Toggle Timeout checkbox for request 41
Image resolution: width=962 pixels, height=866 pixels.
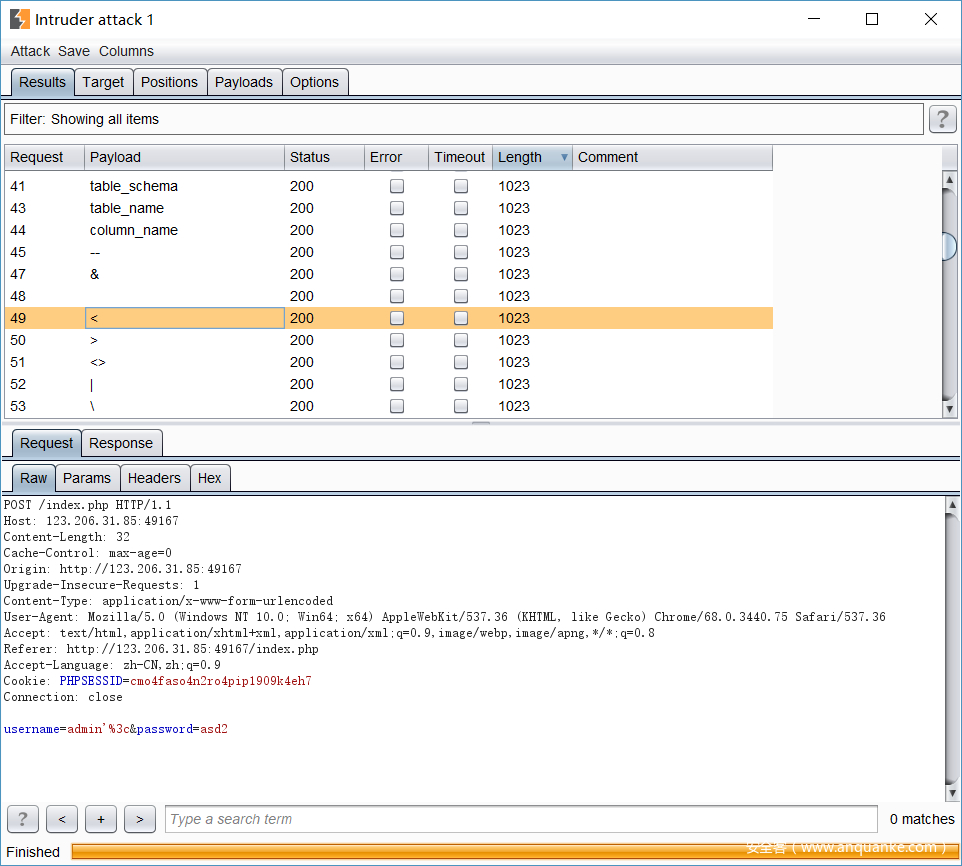coord(461,186)
